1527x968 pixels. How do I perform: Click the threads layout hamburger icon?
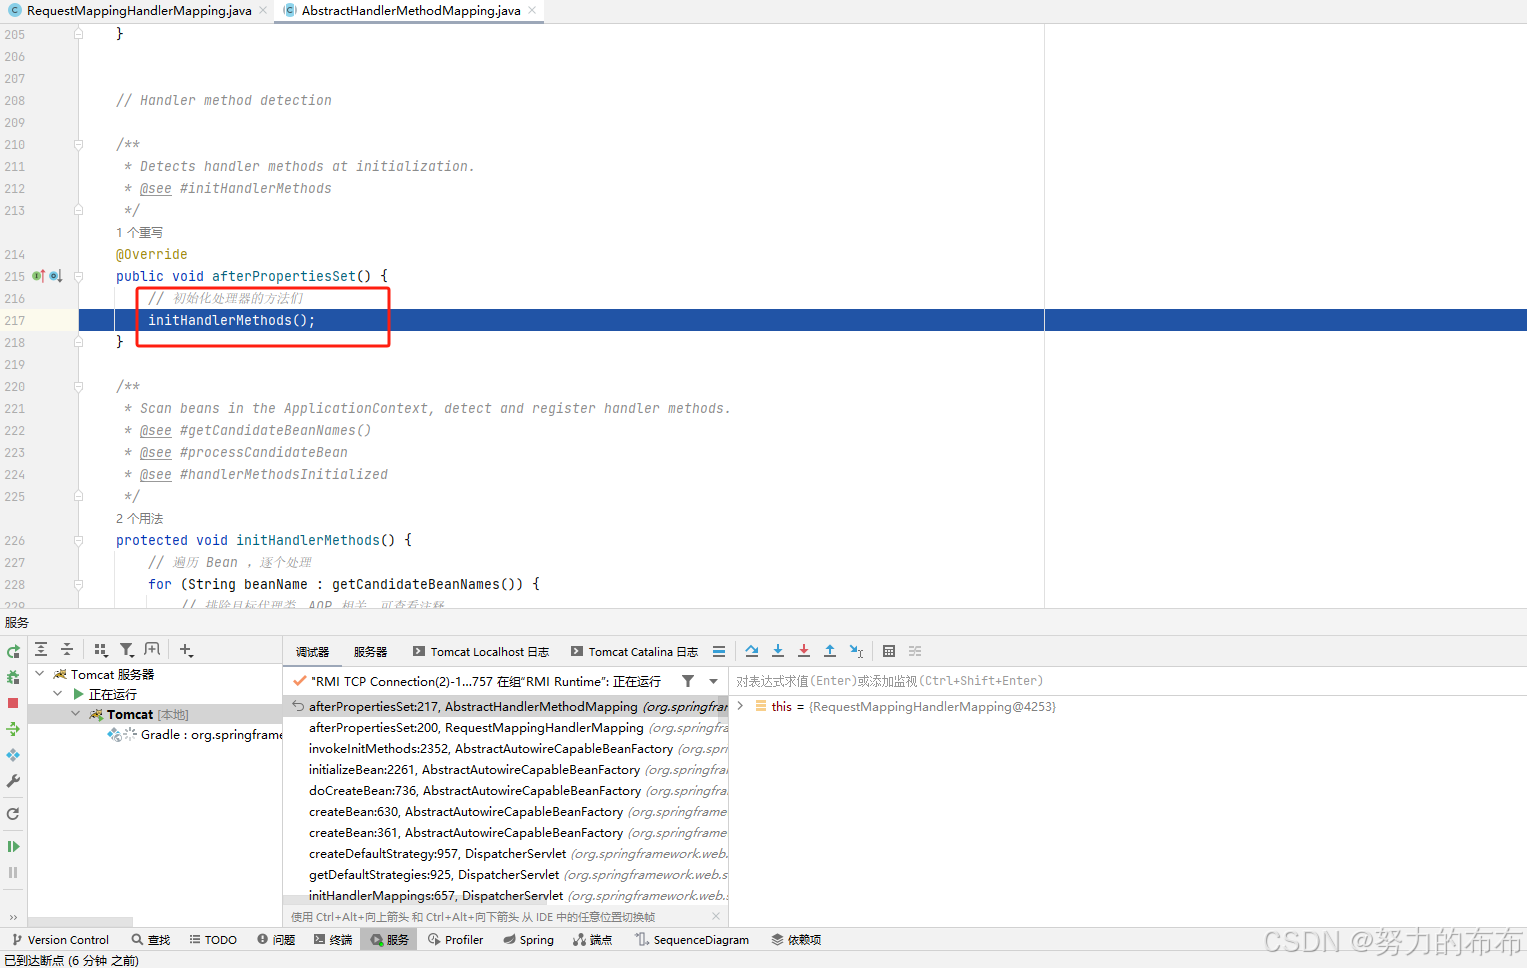pos(719,651)
